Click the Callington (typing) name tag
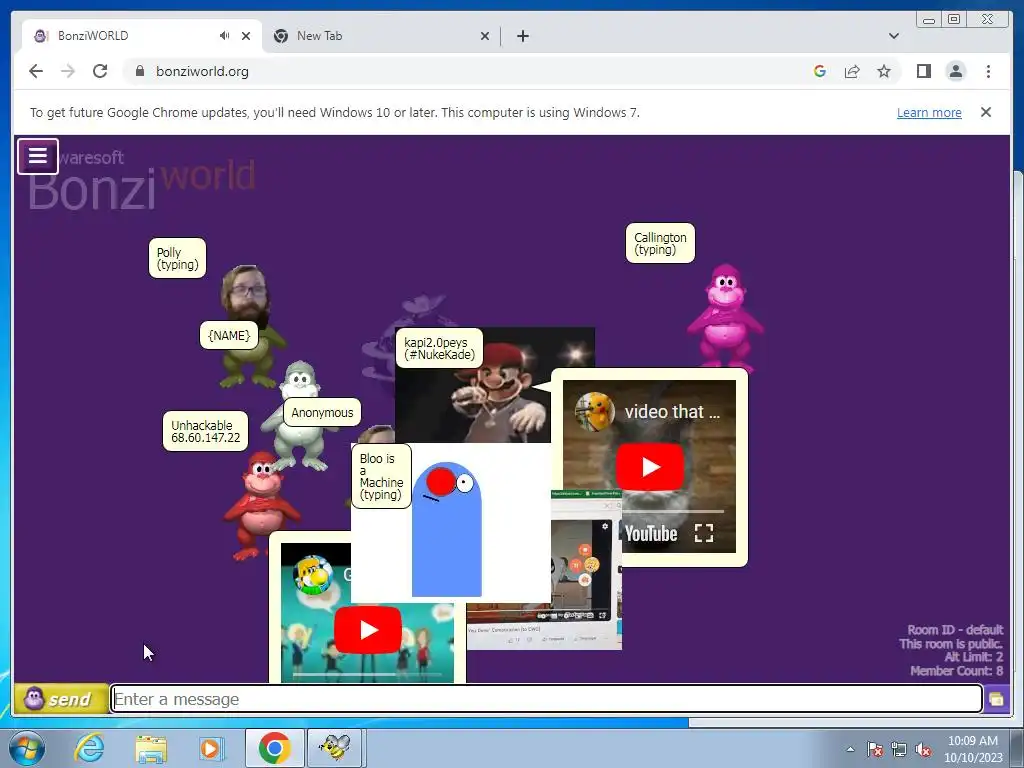The width and height of the screenshot is (1024, 768). (x=660, y=244)
